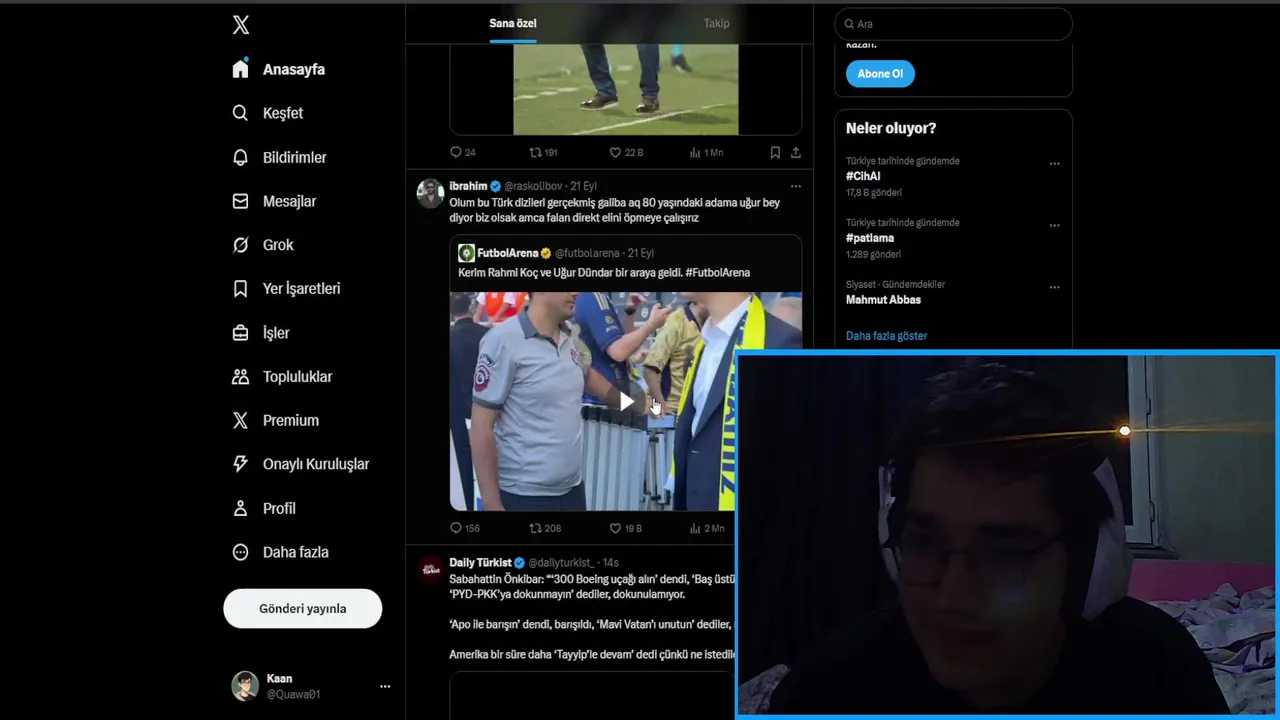Open ibrahim's profile avatar
The width and height of the screenshot is (1280, 720).
click(430, 193)
